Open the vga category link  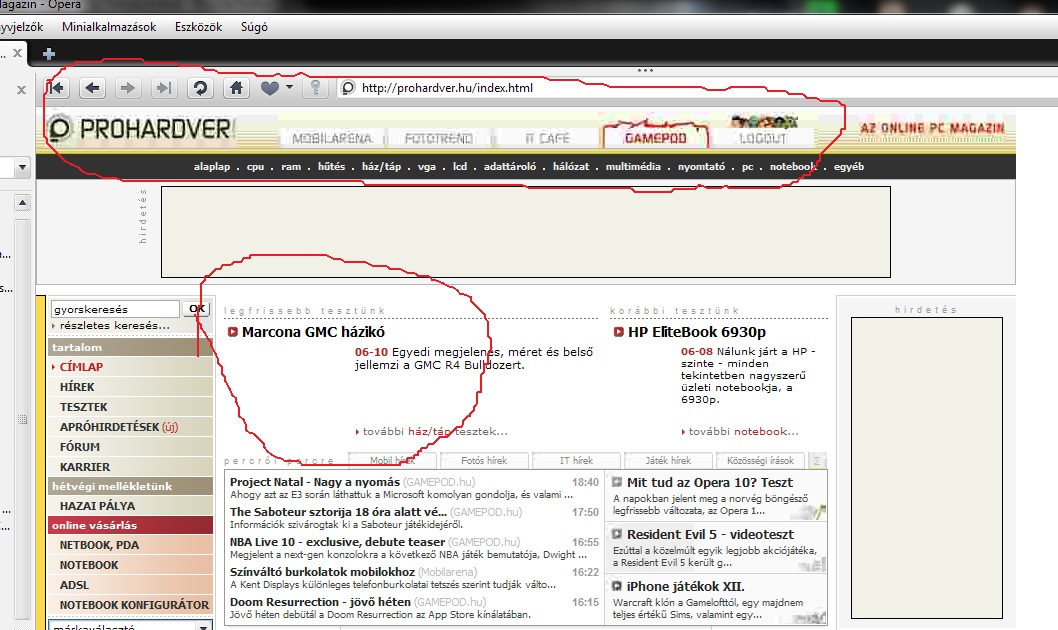click(x=426, y=167)
